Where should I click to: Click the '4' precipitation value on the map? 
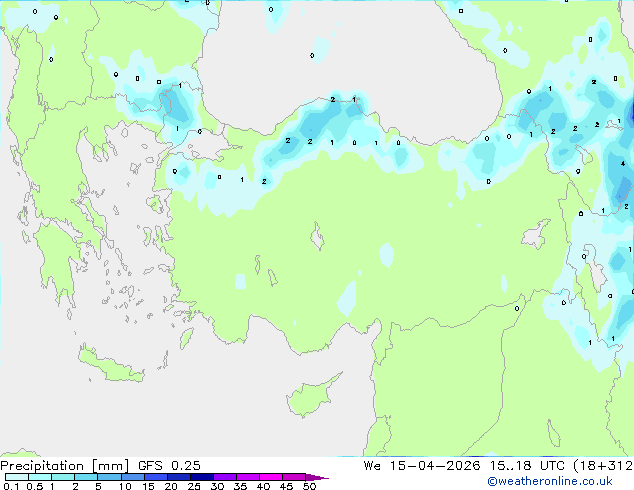(x=623, y=164)
